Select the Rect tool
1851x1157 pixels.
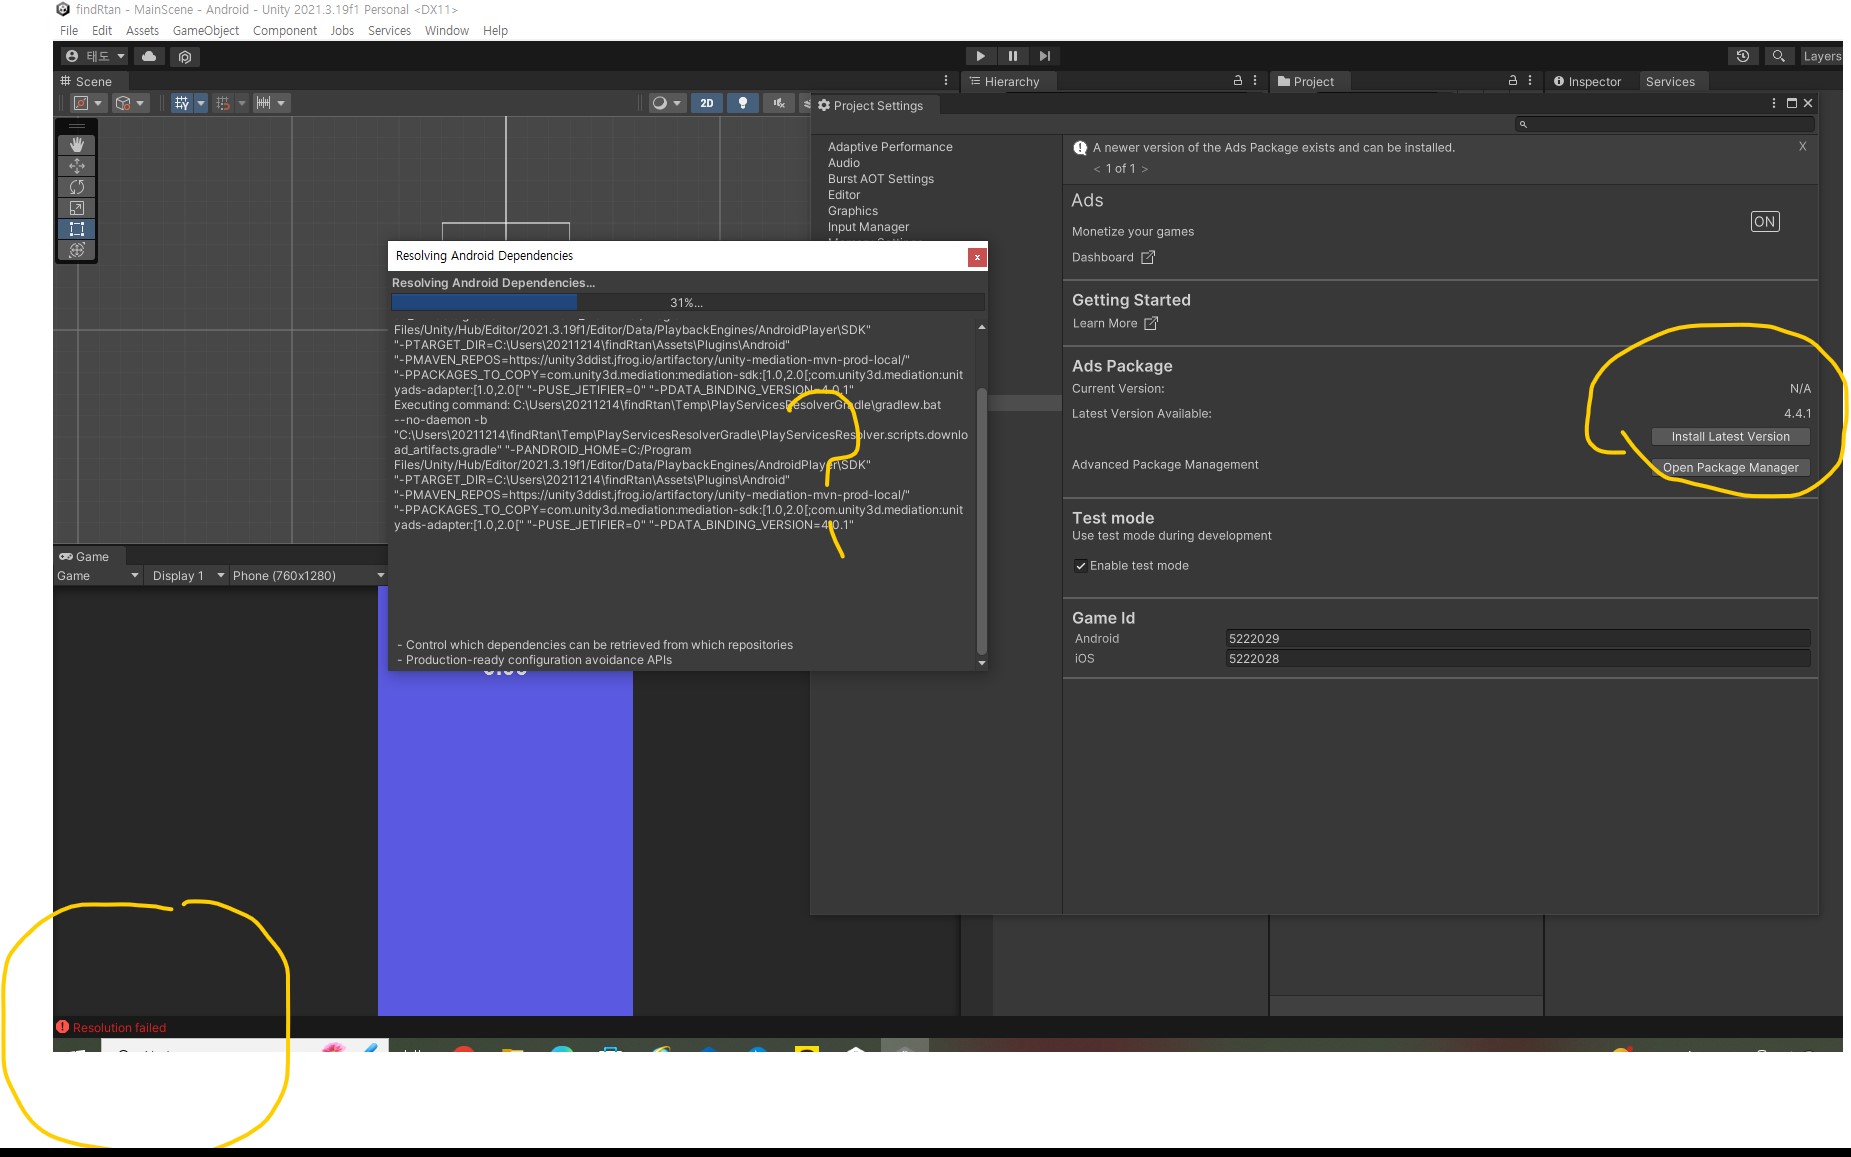coord(77,229)
